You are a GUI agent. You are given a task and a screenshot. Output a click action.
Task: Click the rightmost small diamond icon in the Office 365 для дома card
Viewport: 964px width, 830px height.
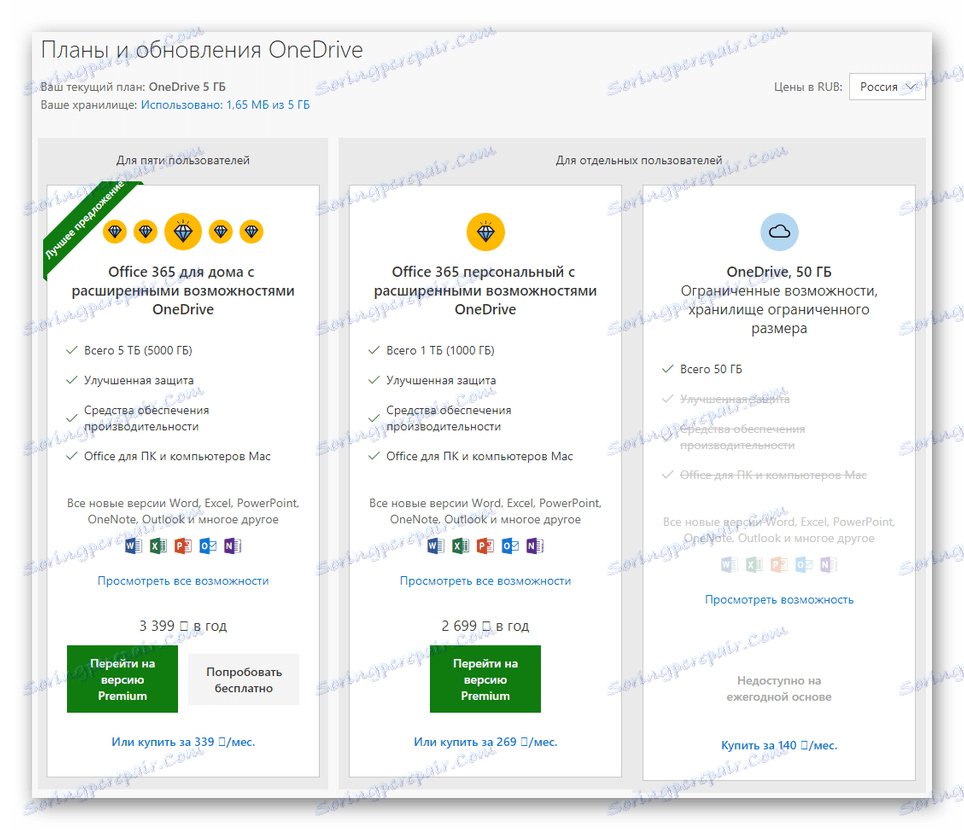tap(251, 232)
